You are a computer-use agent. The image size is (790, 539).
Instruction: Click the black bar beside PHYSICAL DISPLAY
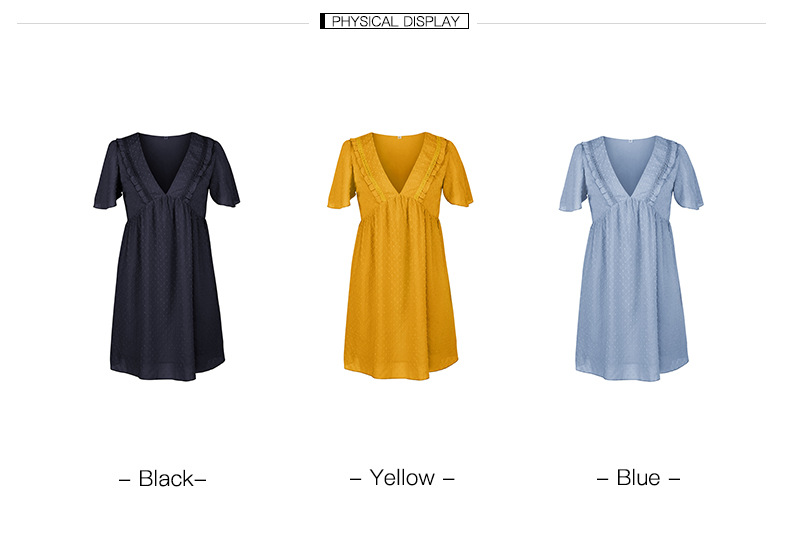(x=322, y=21)
